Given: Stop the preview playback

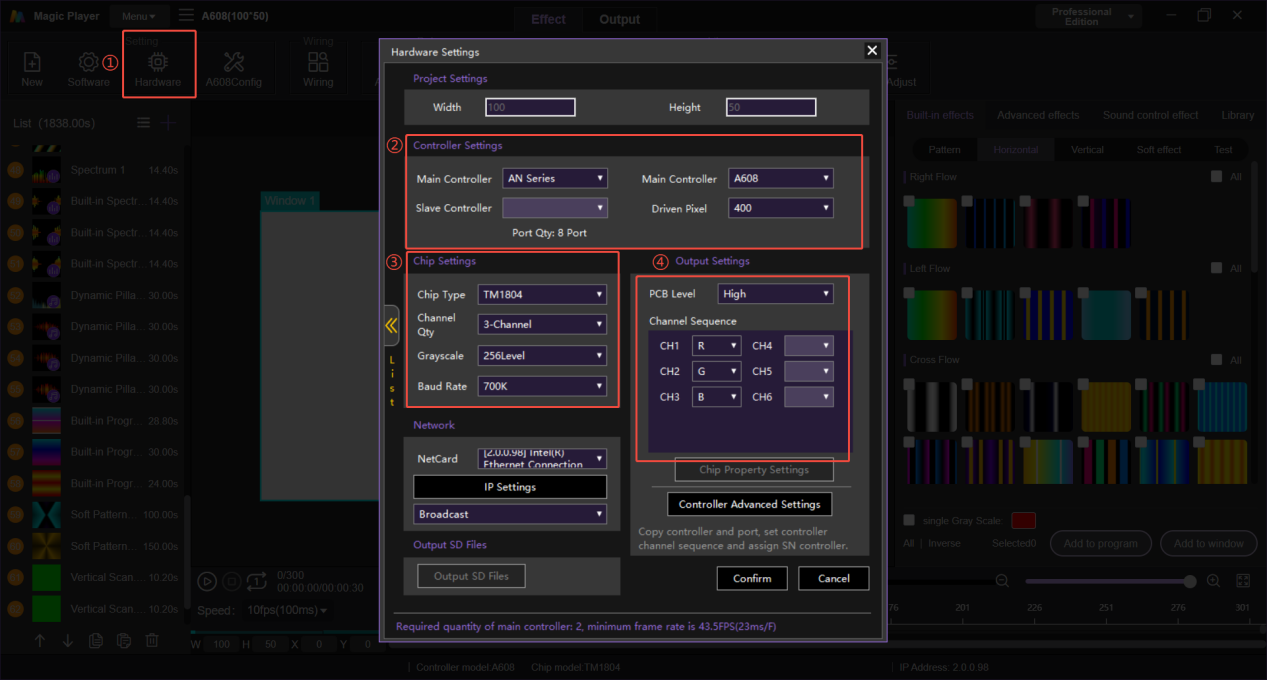Looking at the screenshot, I should point(231,581).
